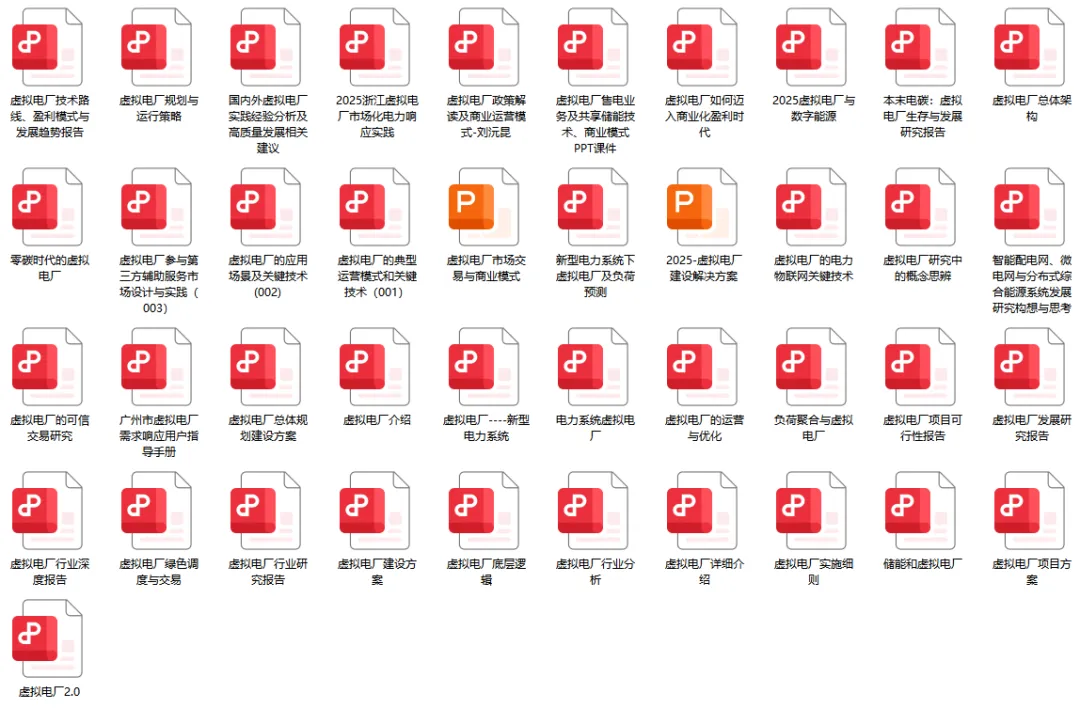Select the 虚拟电厂研究中的概念思辨 file icon
Viewport: 1080px width, 709px height.
pyautogui.click(x=921, y=207)
